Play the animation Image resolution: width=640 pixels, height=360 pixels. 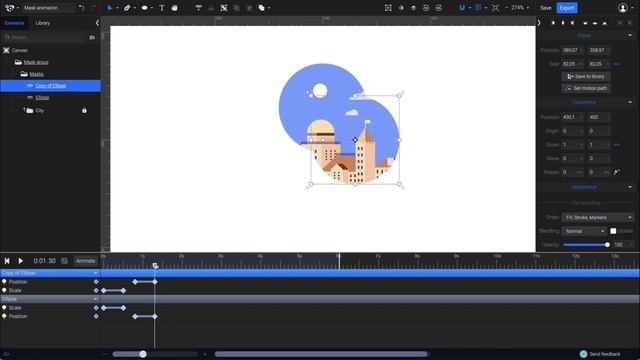click(x=20, y=261)
